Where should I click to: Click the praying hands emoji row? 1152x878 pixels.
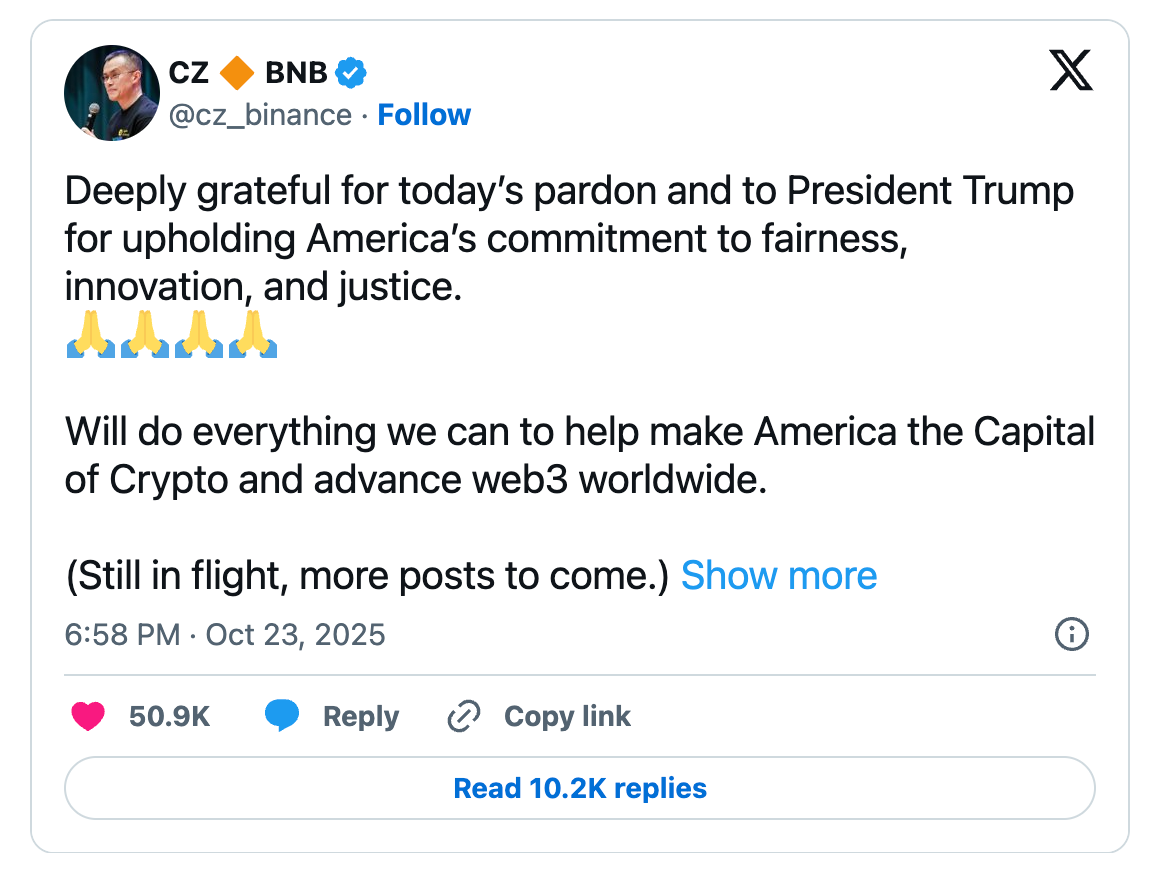(171, 334)
